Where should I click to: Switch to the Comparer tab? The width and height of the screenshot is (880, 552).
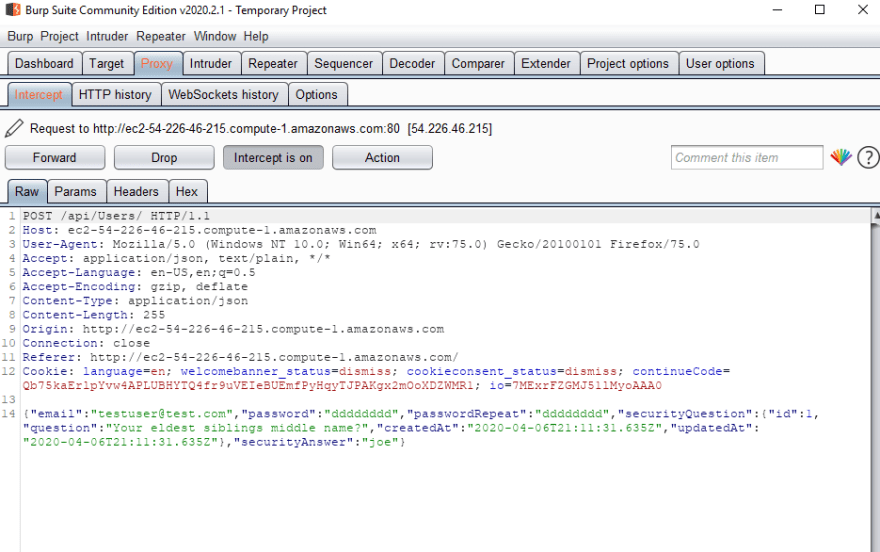click(478, 63)
